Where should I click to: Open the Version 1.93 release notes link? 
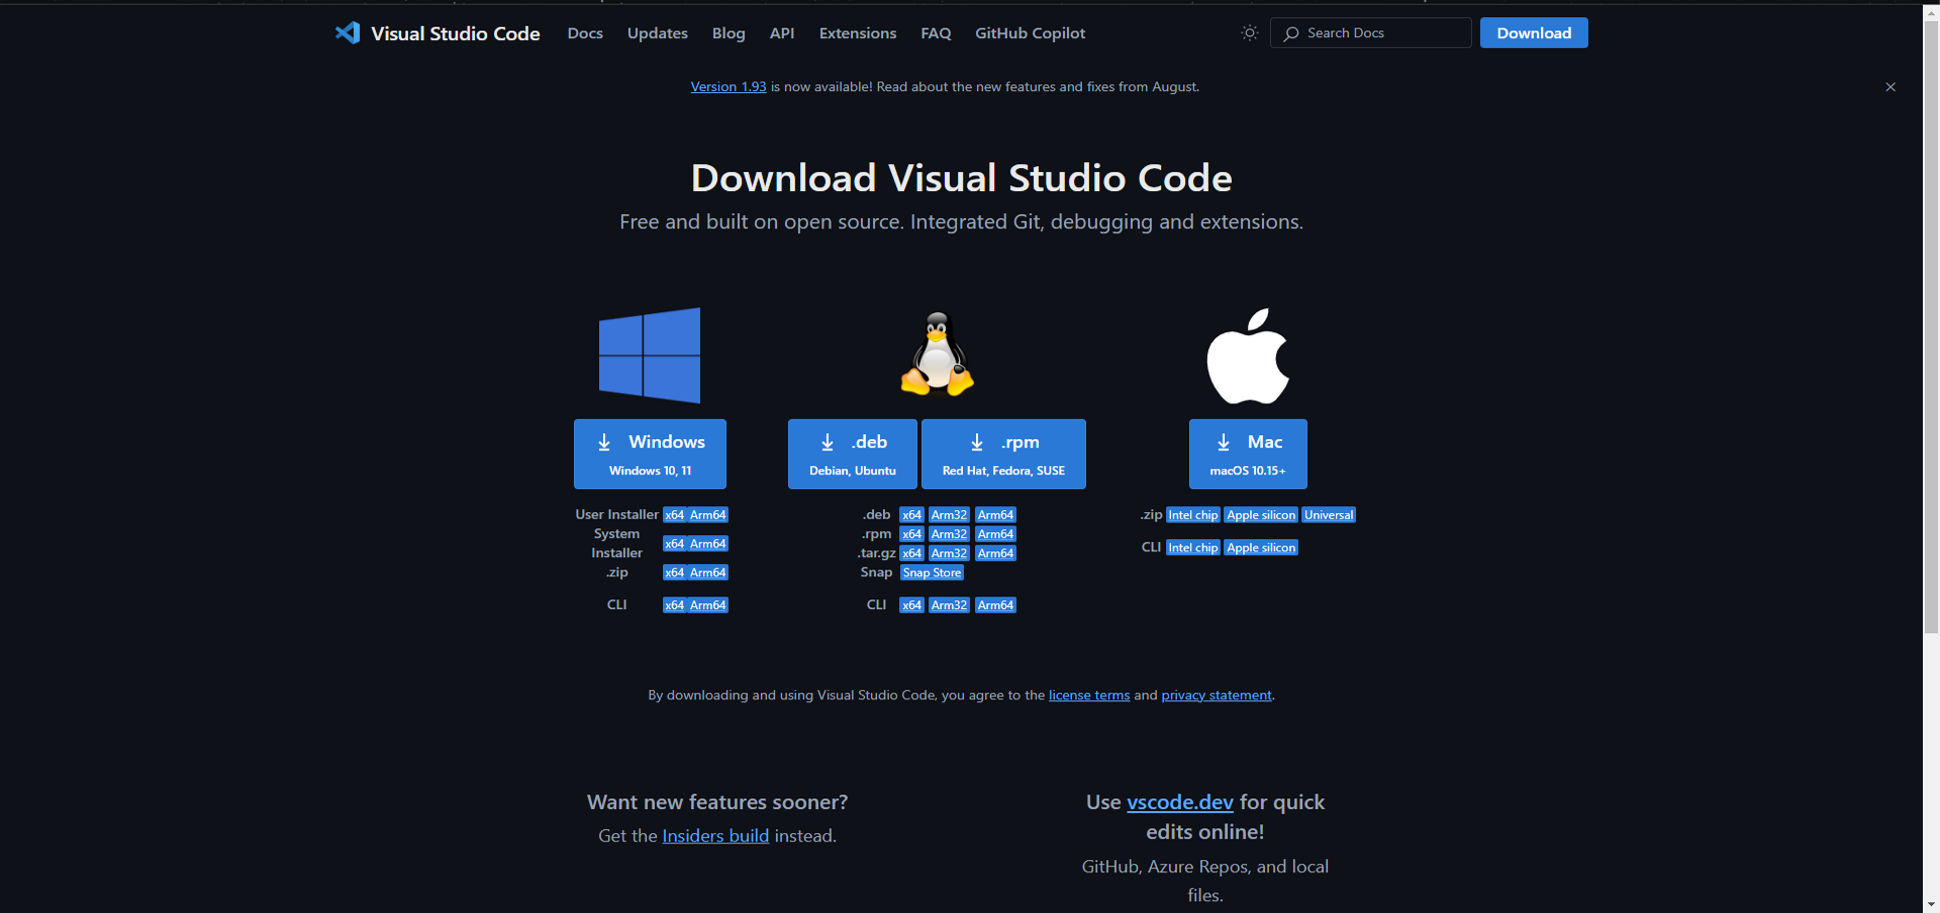click(x=728, y=86)
